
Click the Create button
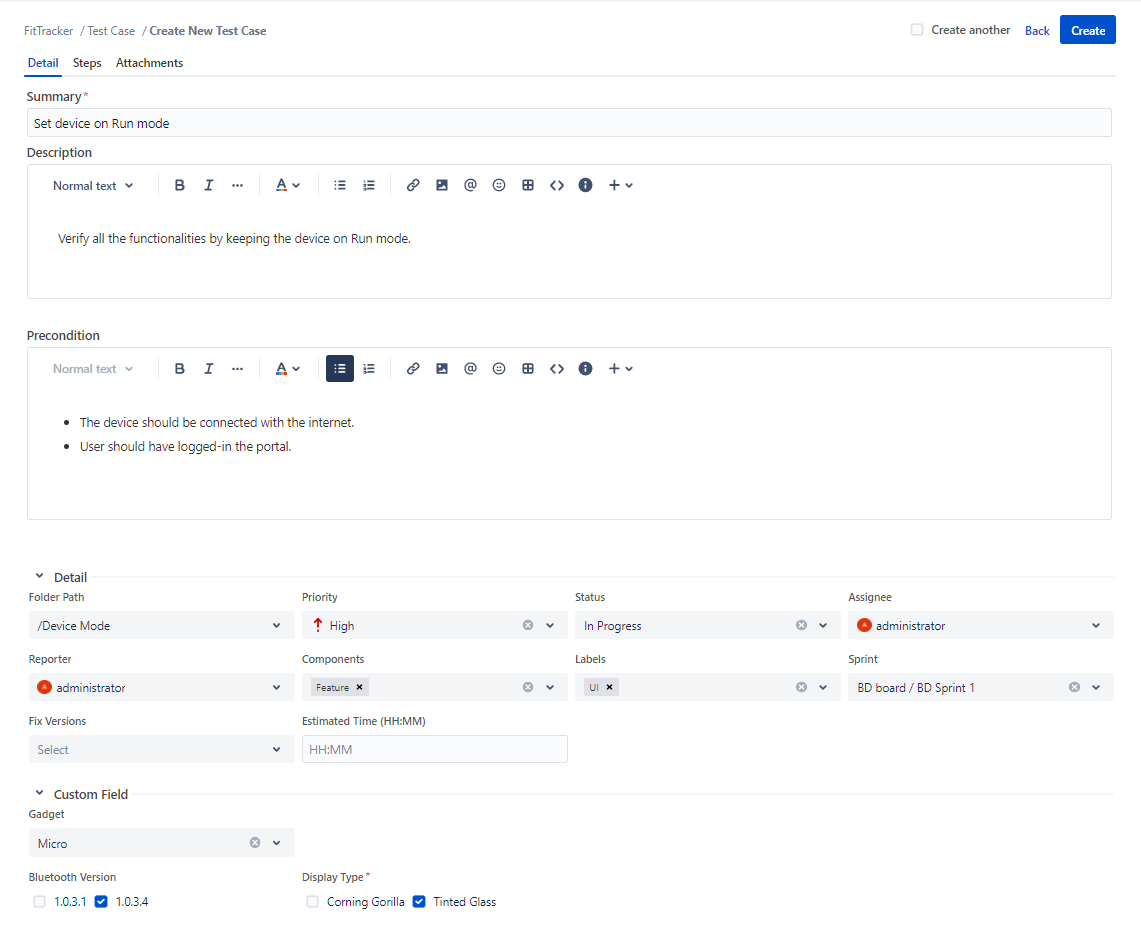tap(1087, 29)
